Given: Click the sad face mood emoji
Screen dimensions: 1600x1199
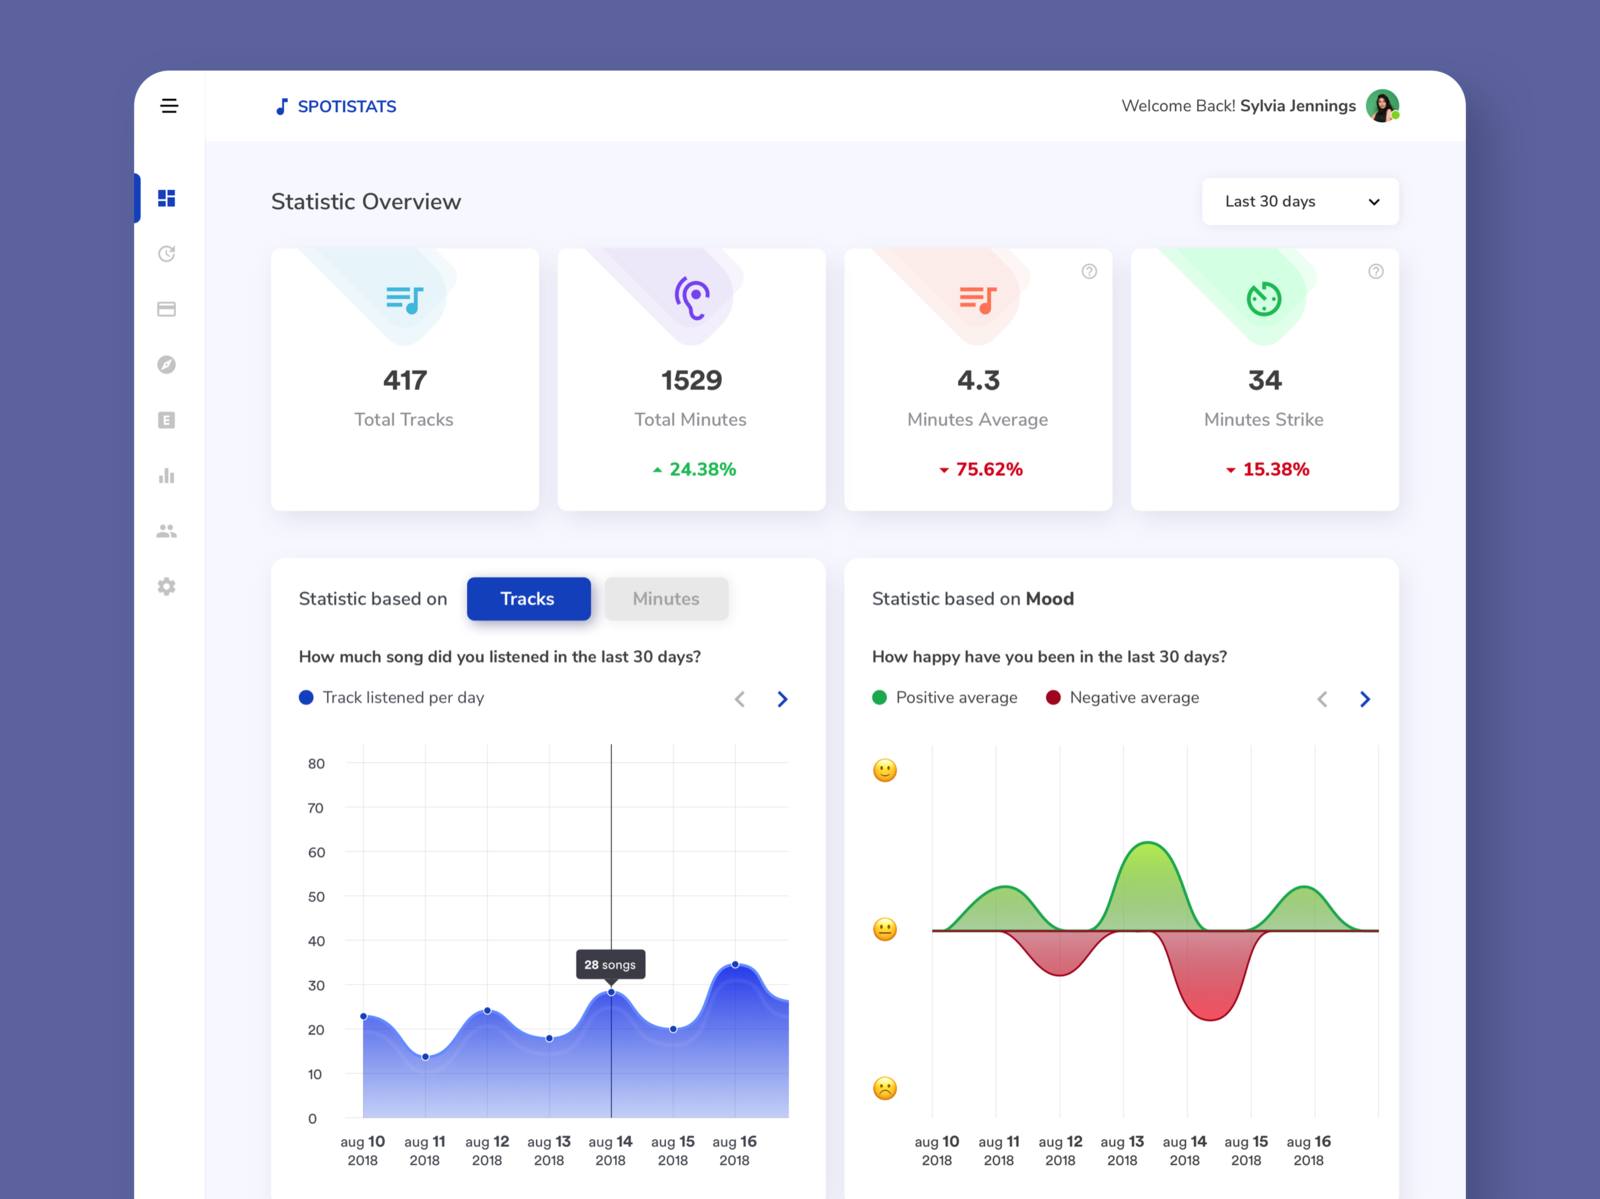Looking at the screenshot, I should 885,1088.
